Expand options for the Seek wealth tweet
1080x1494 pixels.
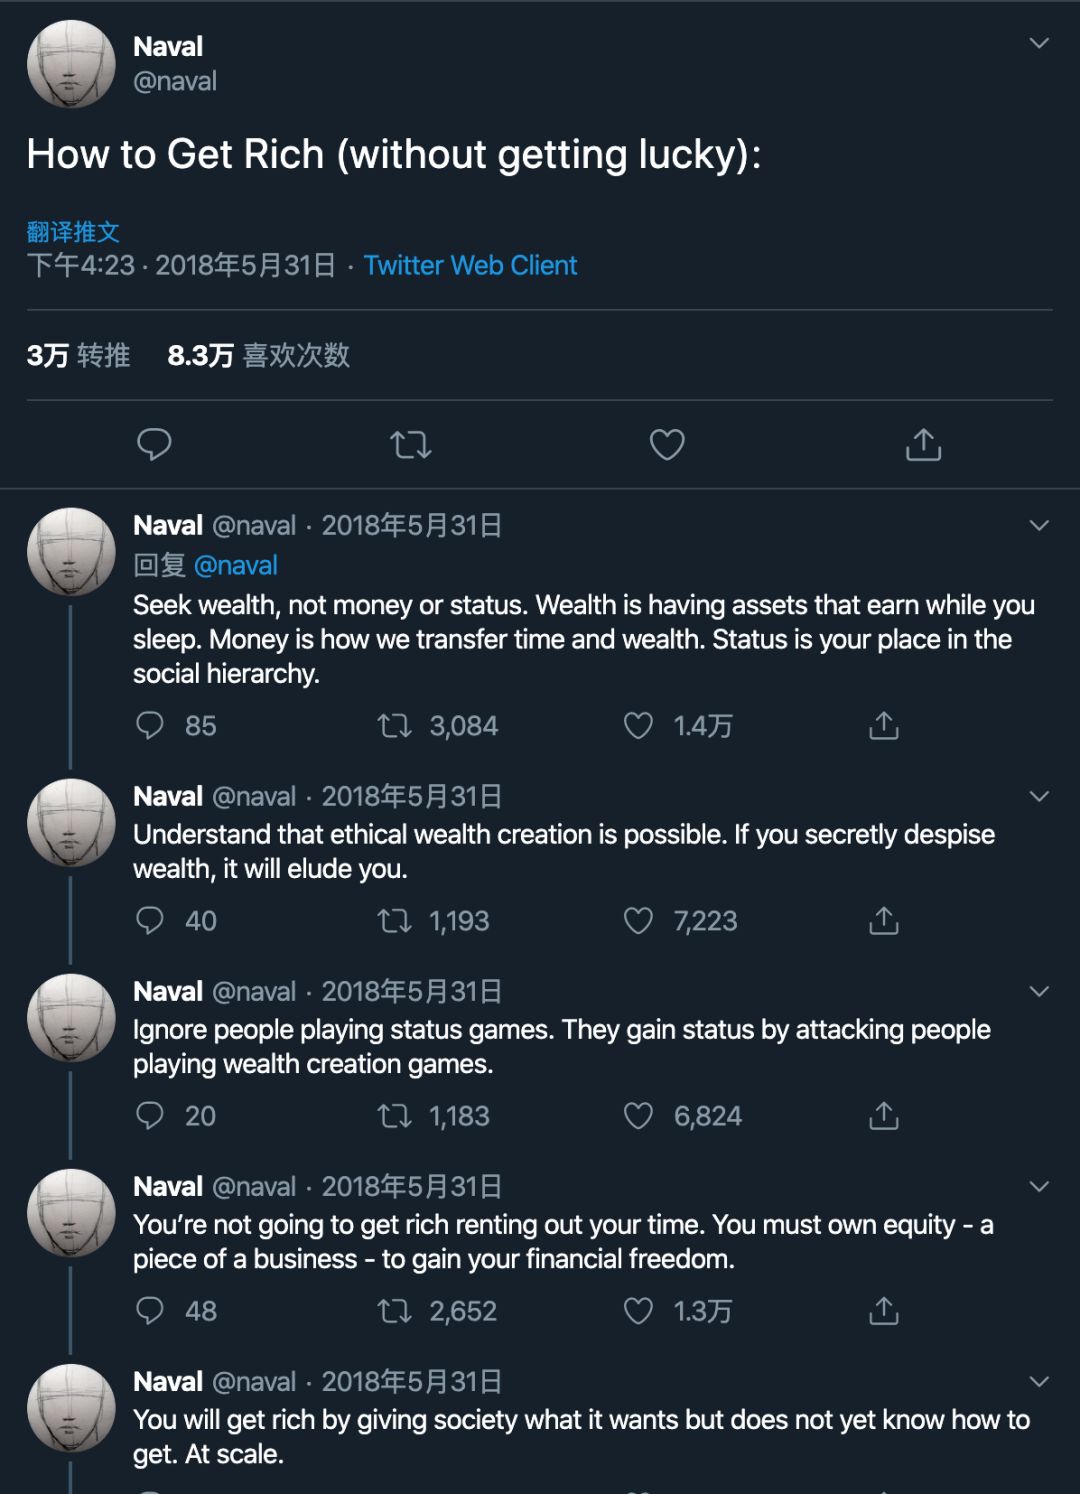coord(1039,525)
